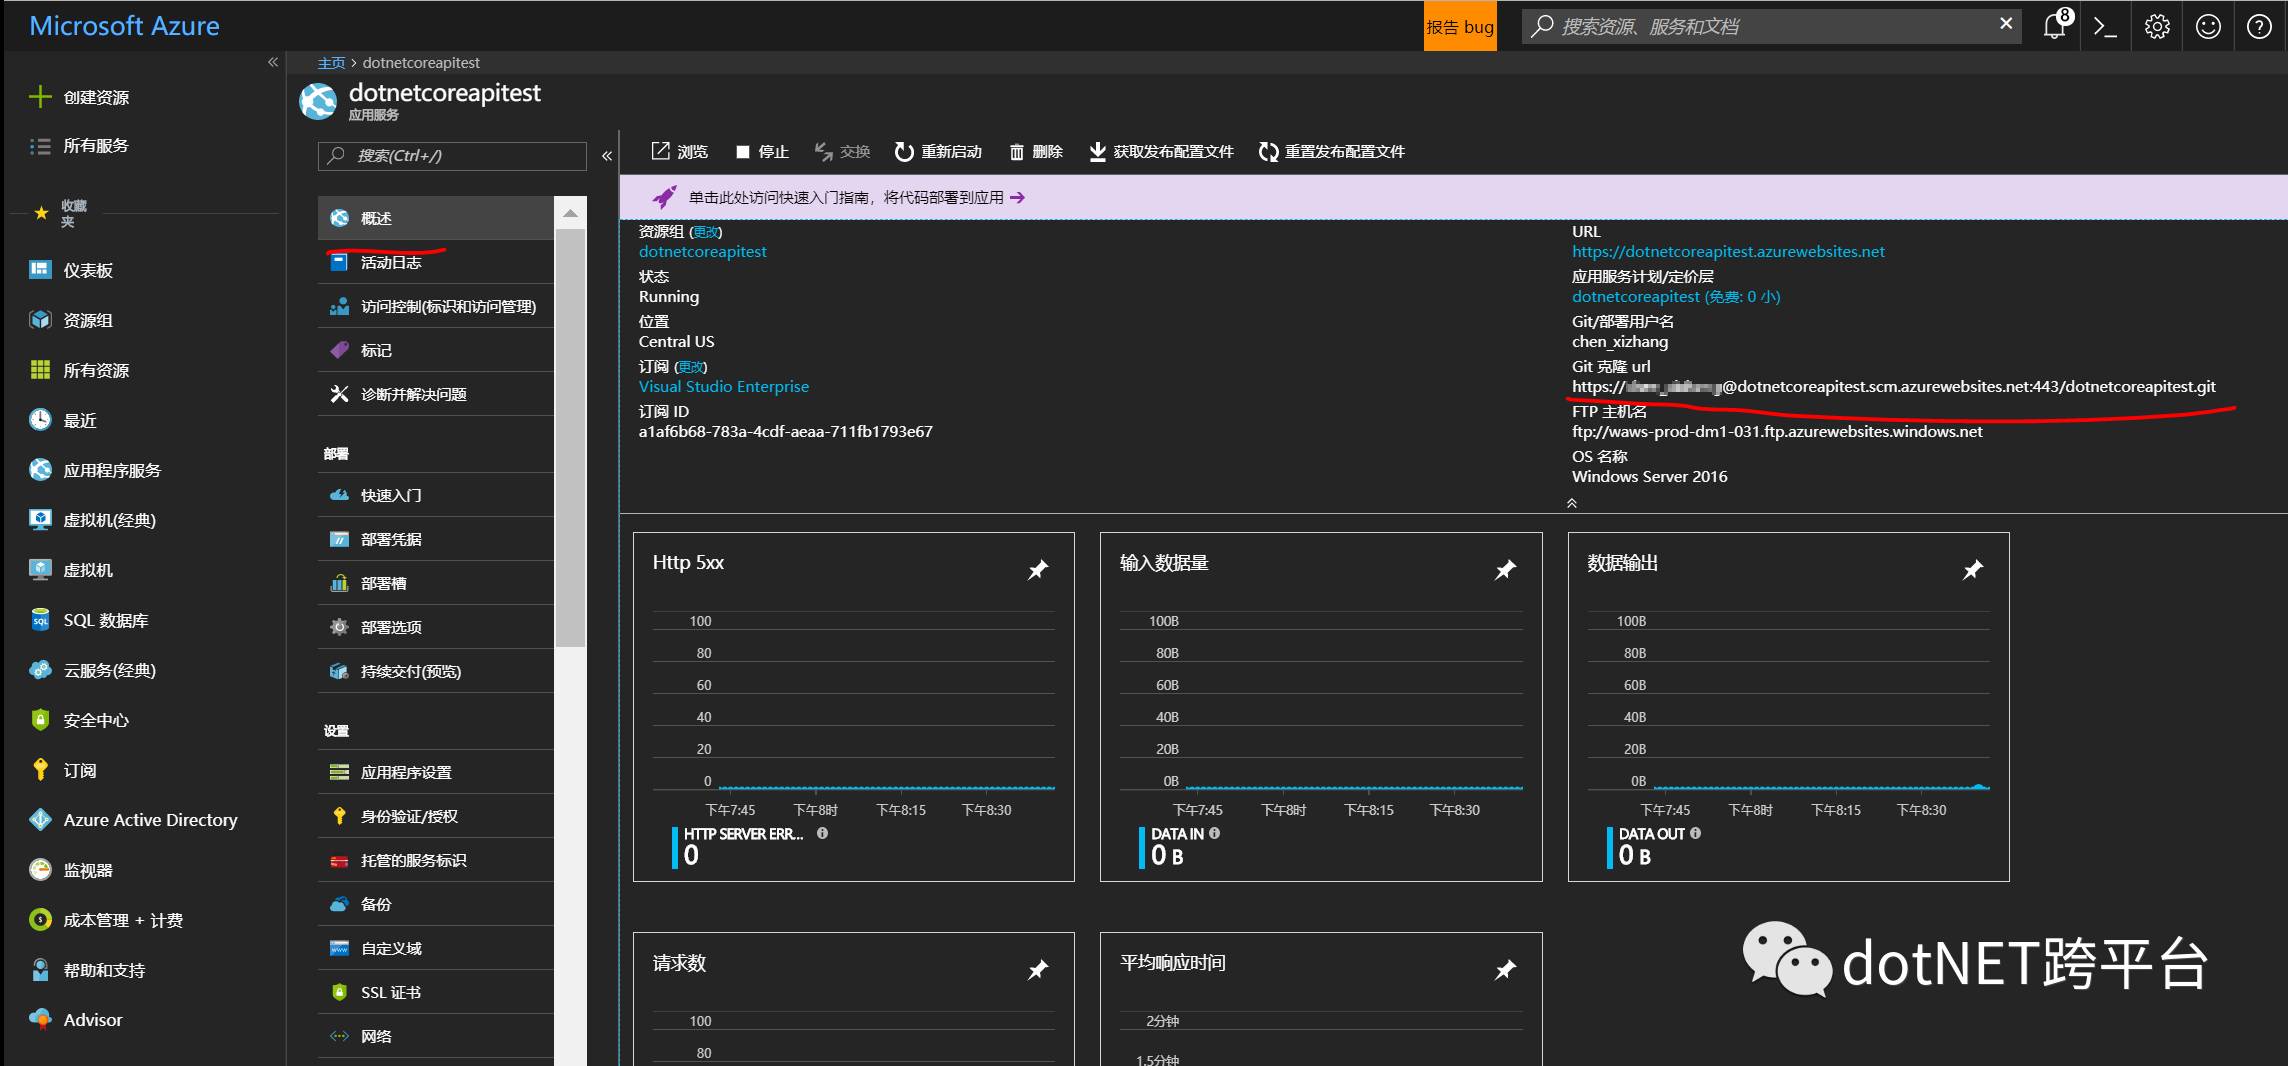The width and height of the screenshot is (2288, 1066).
Task: Open 活动日志 menu item
Action: pyautogui.click(x=436, y=262)
